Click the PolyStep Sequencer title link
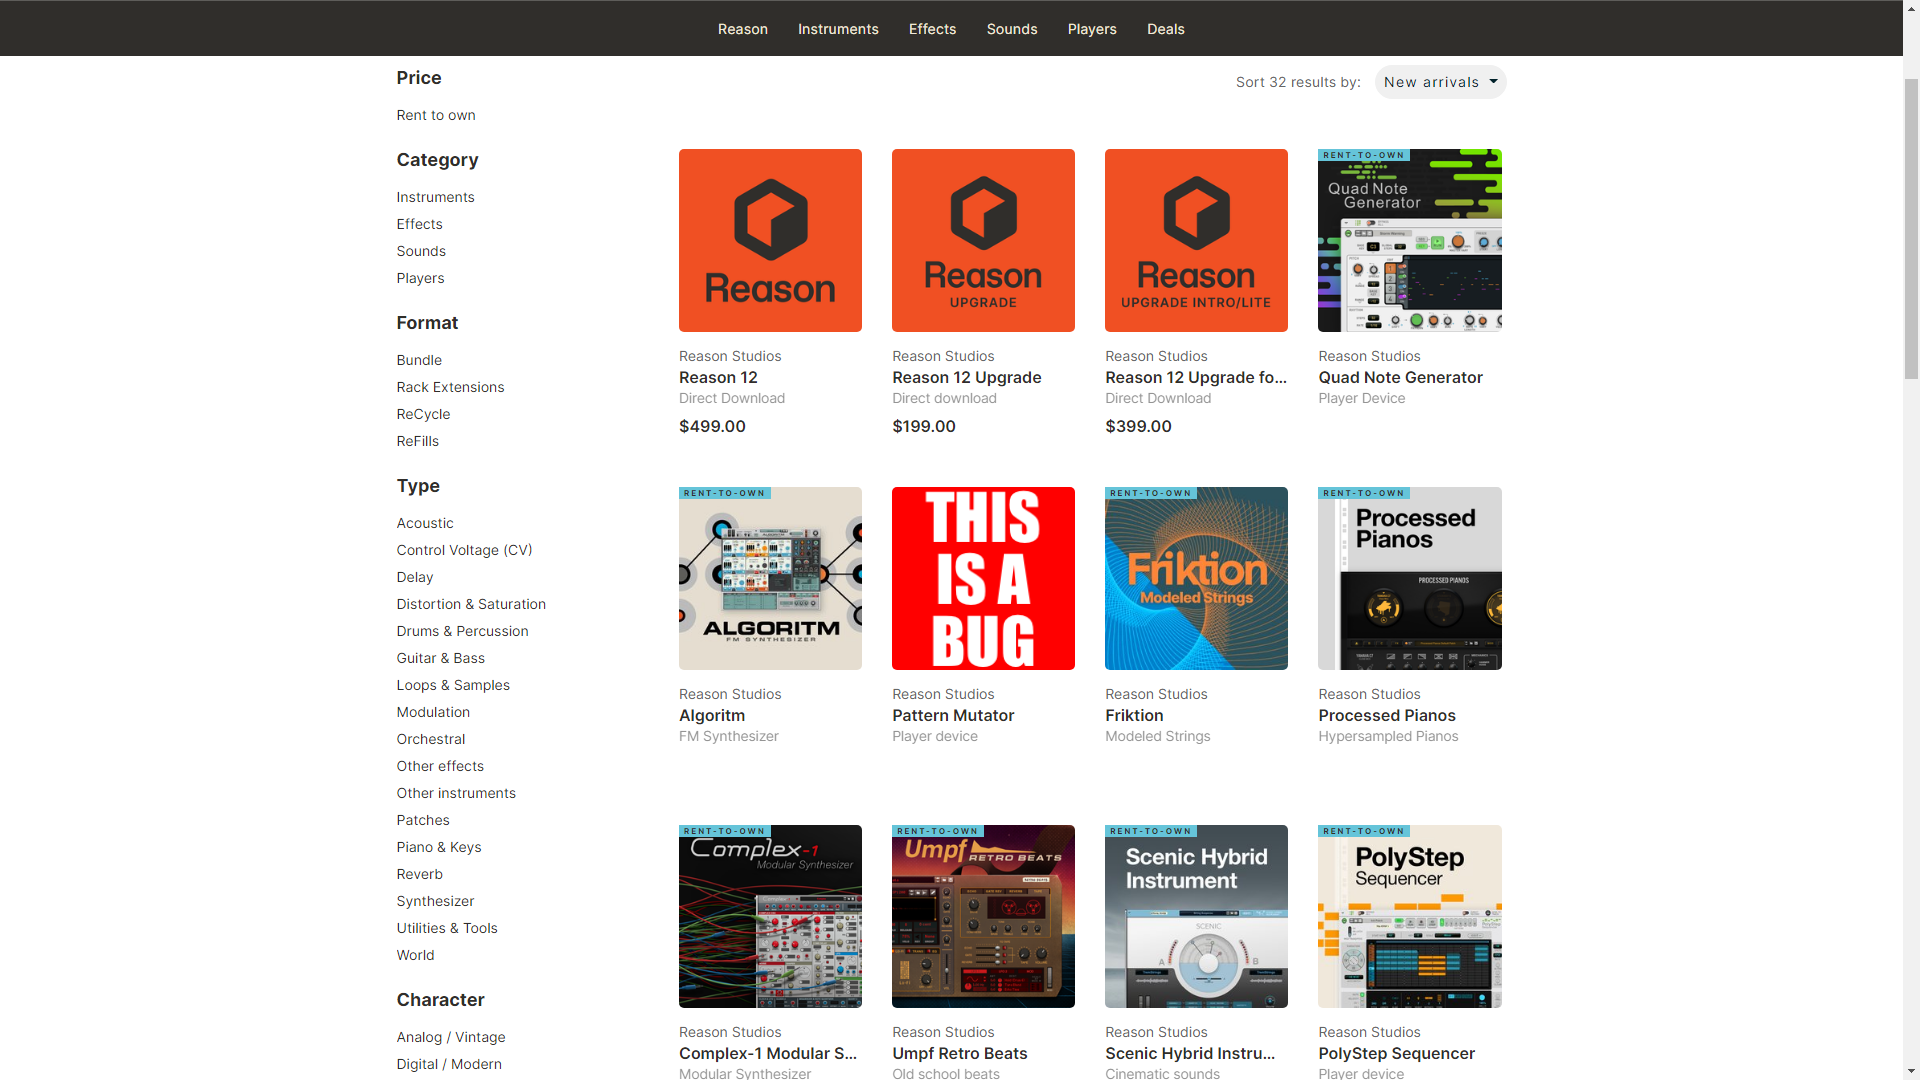Screen dimensions: 1920x1080 coord(1396,1053)
